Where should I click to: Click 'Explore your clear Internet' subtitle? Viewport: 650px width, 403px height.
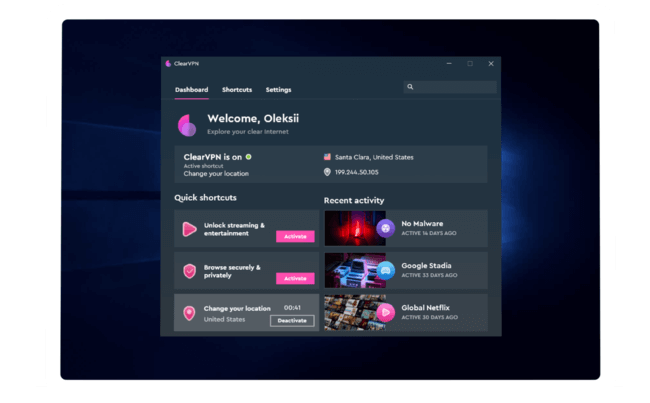(x=248, y=131)
